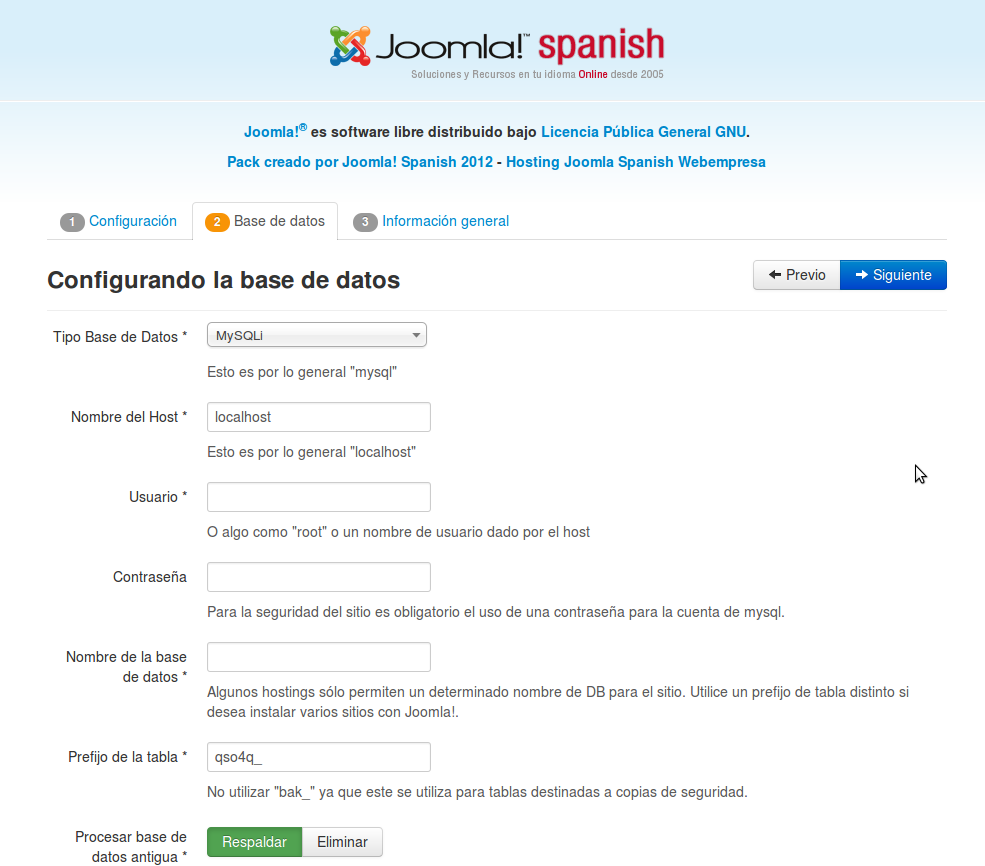Screen dimensions: 985x866
Task: Click the step 3 number badge
Action: [x=365, y=222]
